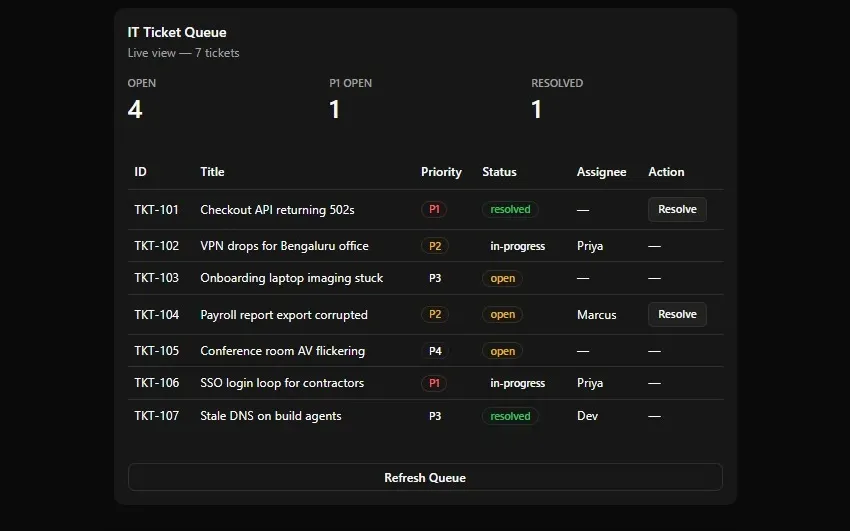Screen dimensions: 850x531
Task: Click the P2 badge on TKT-102
Action: [435, 246]
